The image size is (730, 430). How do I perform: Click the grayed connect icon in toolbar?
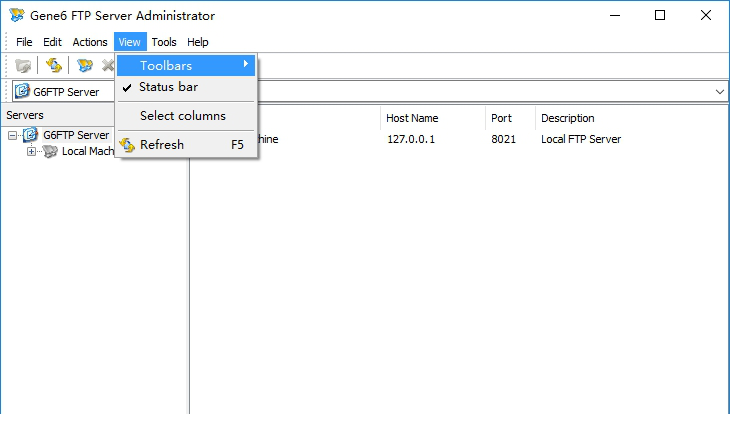tap(22, 66)
